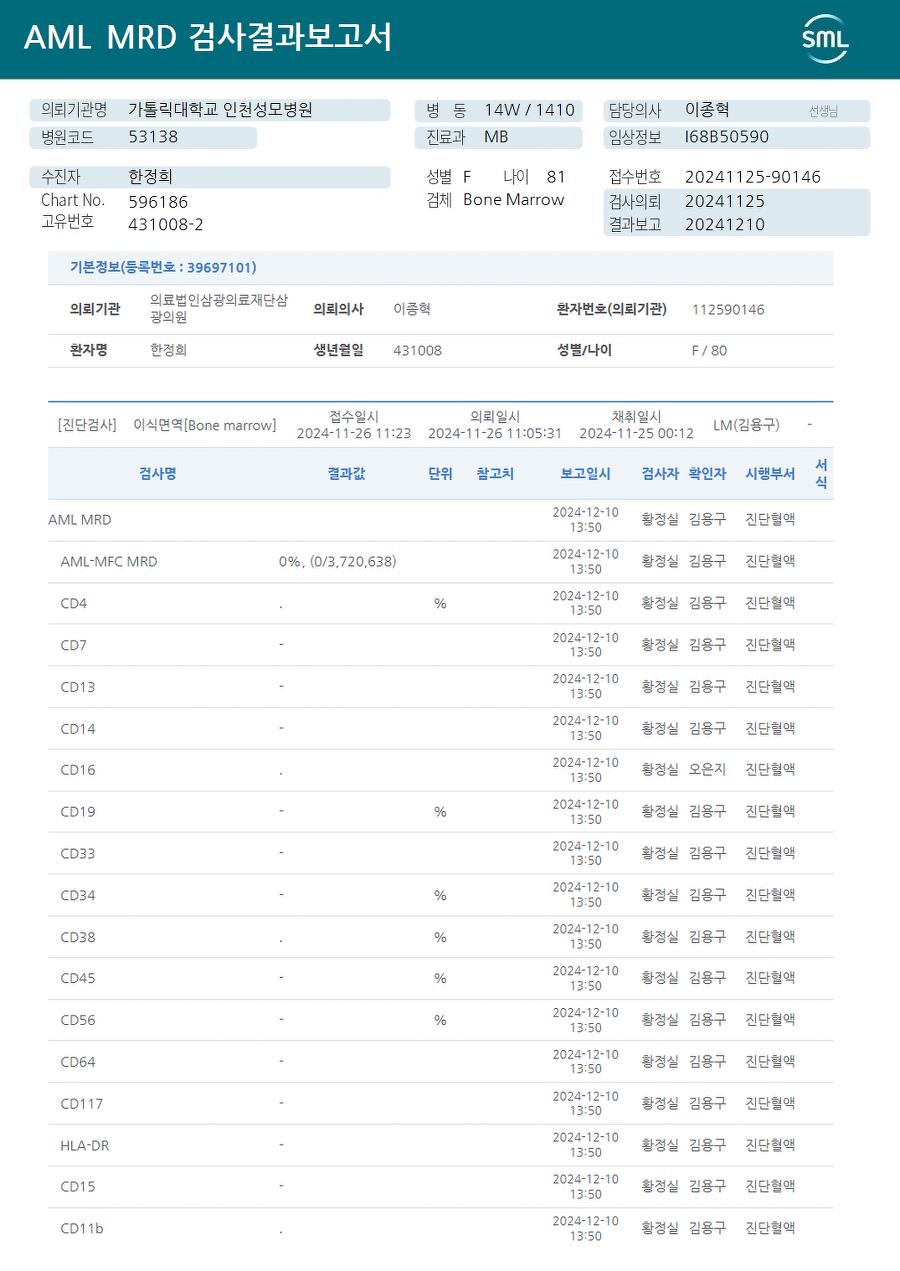The image size is (900, 1271).
Task: Click the 'CD38' test row name
Action: pos(78,937)
